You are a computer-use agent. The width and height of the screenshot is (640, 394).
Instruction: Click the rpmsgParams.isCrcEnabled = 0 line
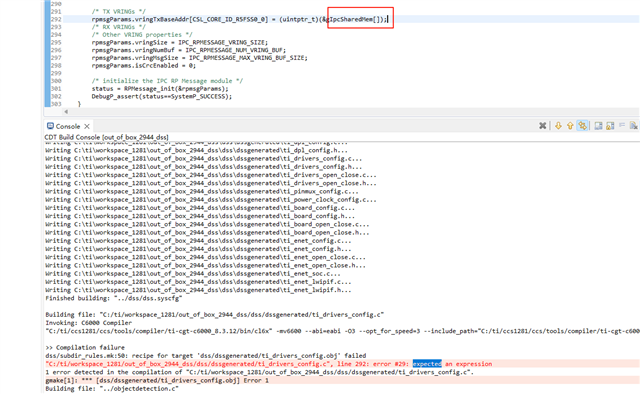coord(144,65)
